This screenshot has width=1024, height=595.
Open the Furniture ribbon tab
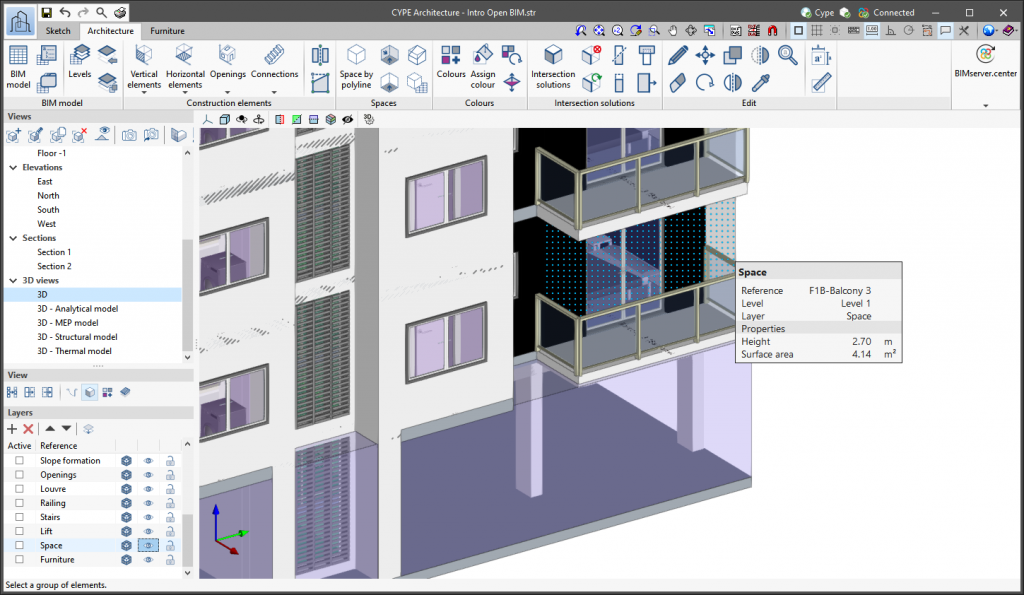168,31
